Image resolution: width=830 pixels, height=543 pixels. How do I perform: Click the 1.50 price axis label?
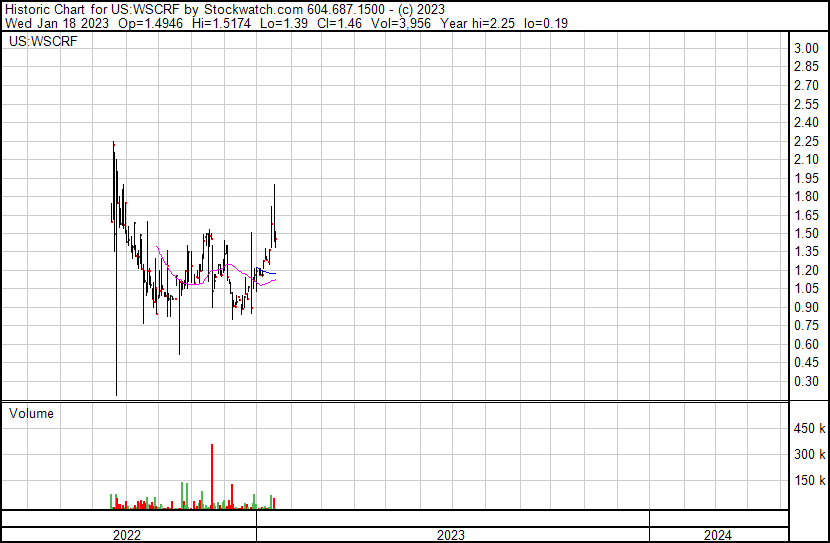(807, 233)
